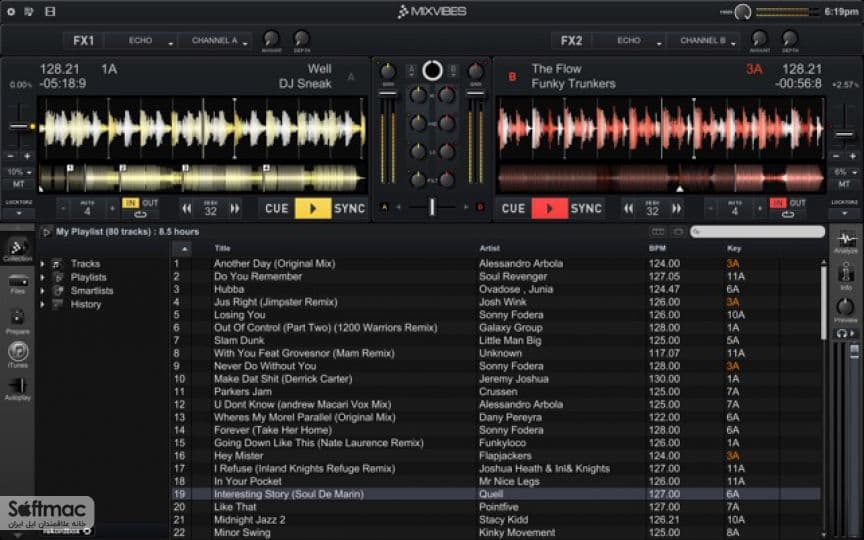Expand the Smartlists tree node
Viewport: 864px width, 540px height.
point(42,290)
